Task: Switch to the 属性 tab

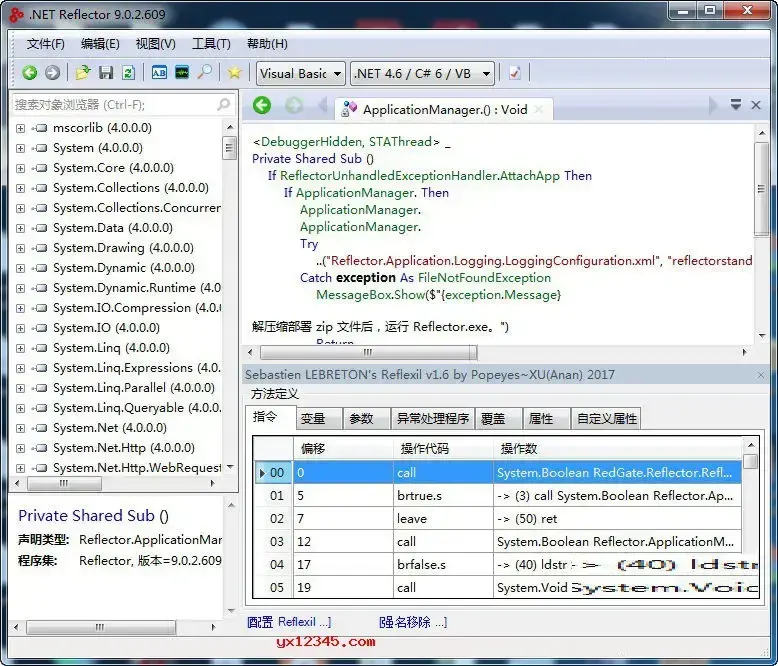Action: [546, 418]
